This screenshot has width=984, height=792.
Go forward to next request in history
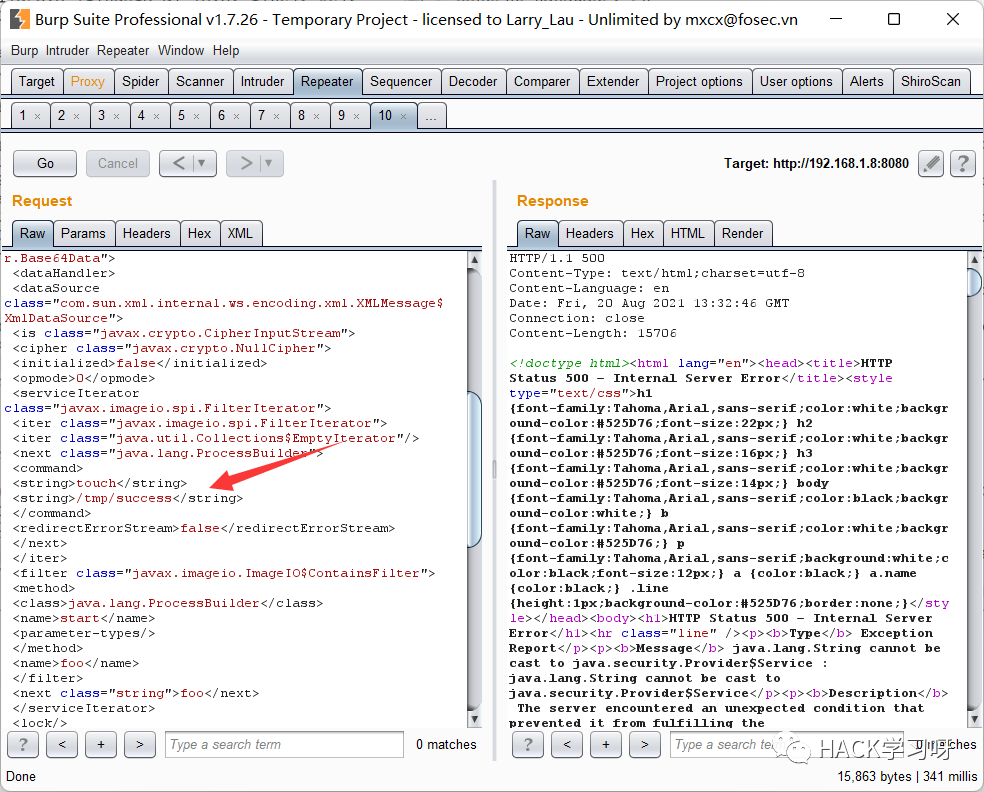(x=245, y=164)
